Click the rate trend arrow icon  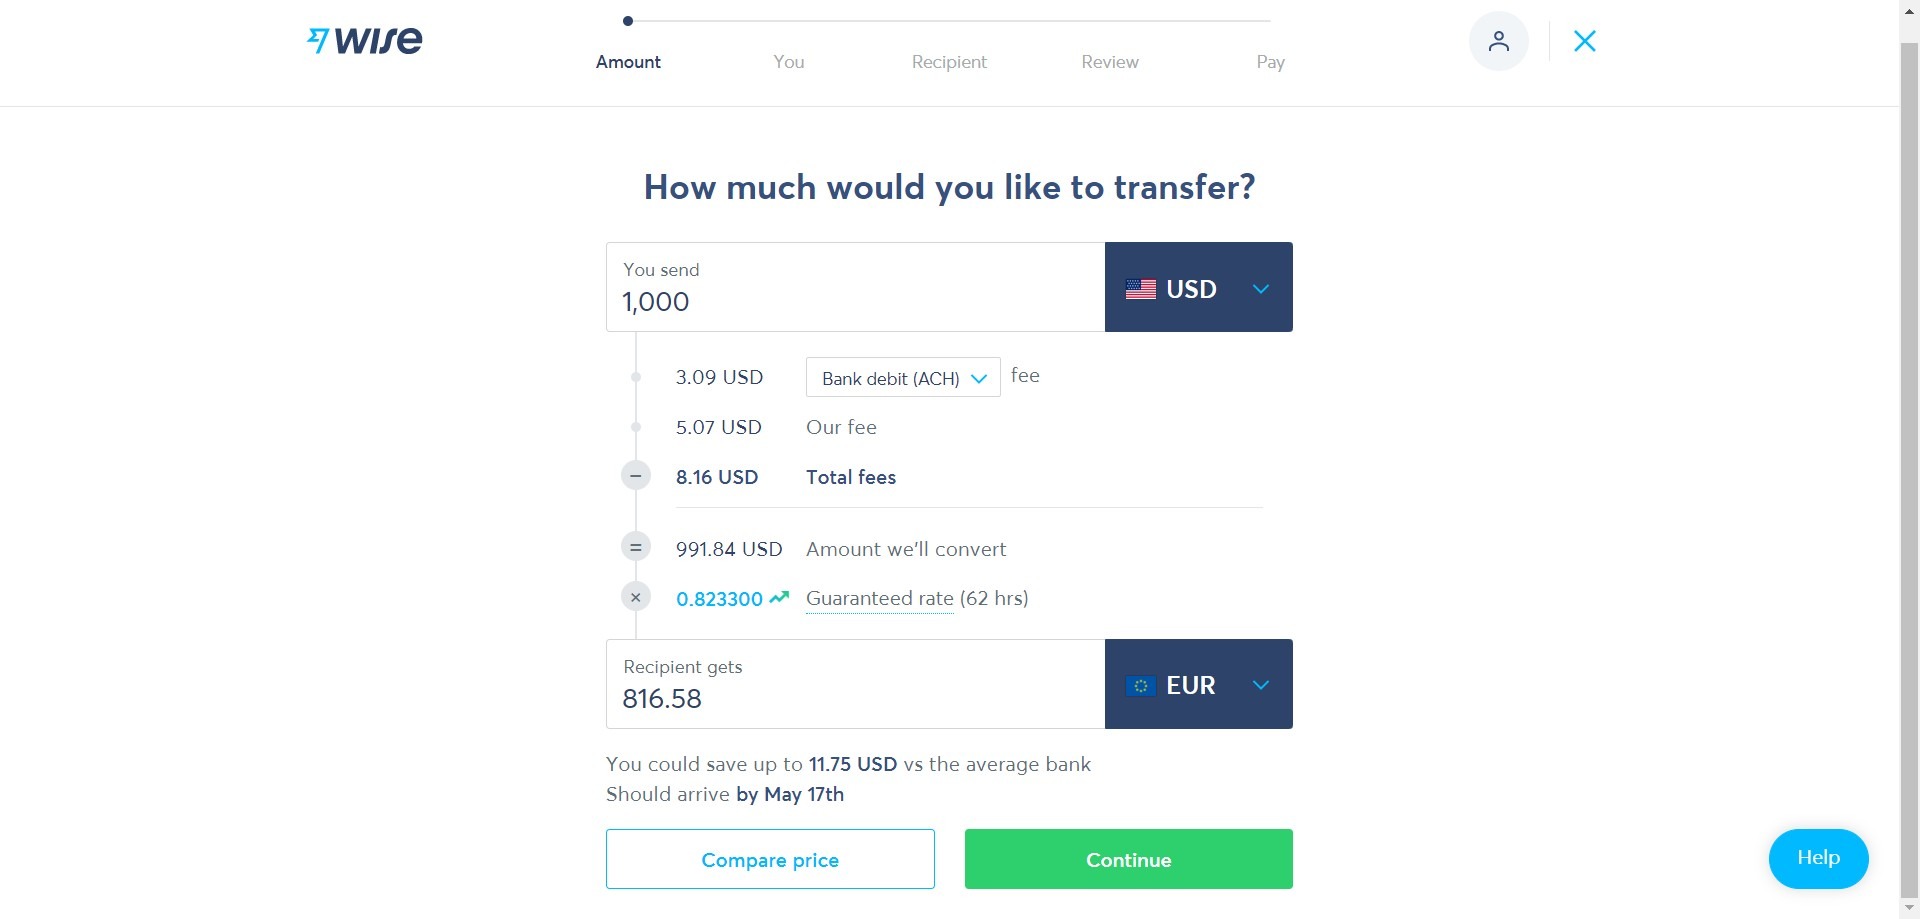click(x=779, y=597)
